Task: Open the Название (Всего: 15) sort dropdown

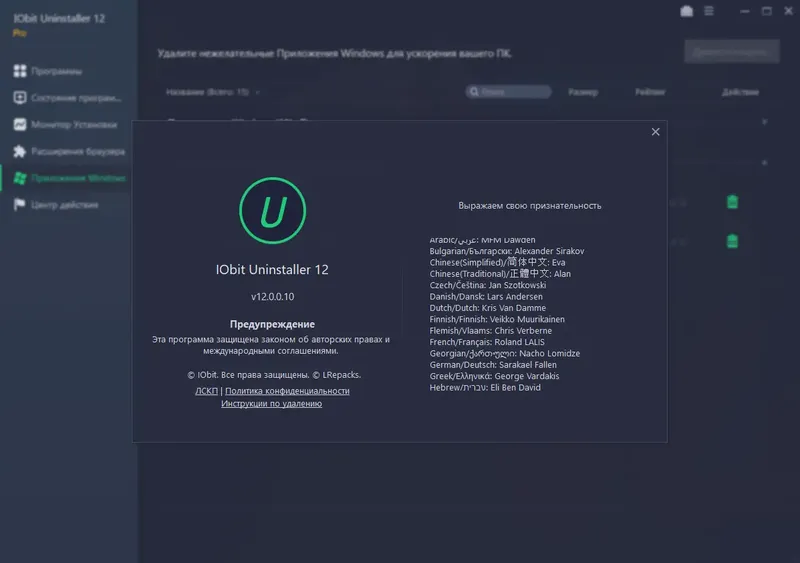Action: (213, 92)
